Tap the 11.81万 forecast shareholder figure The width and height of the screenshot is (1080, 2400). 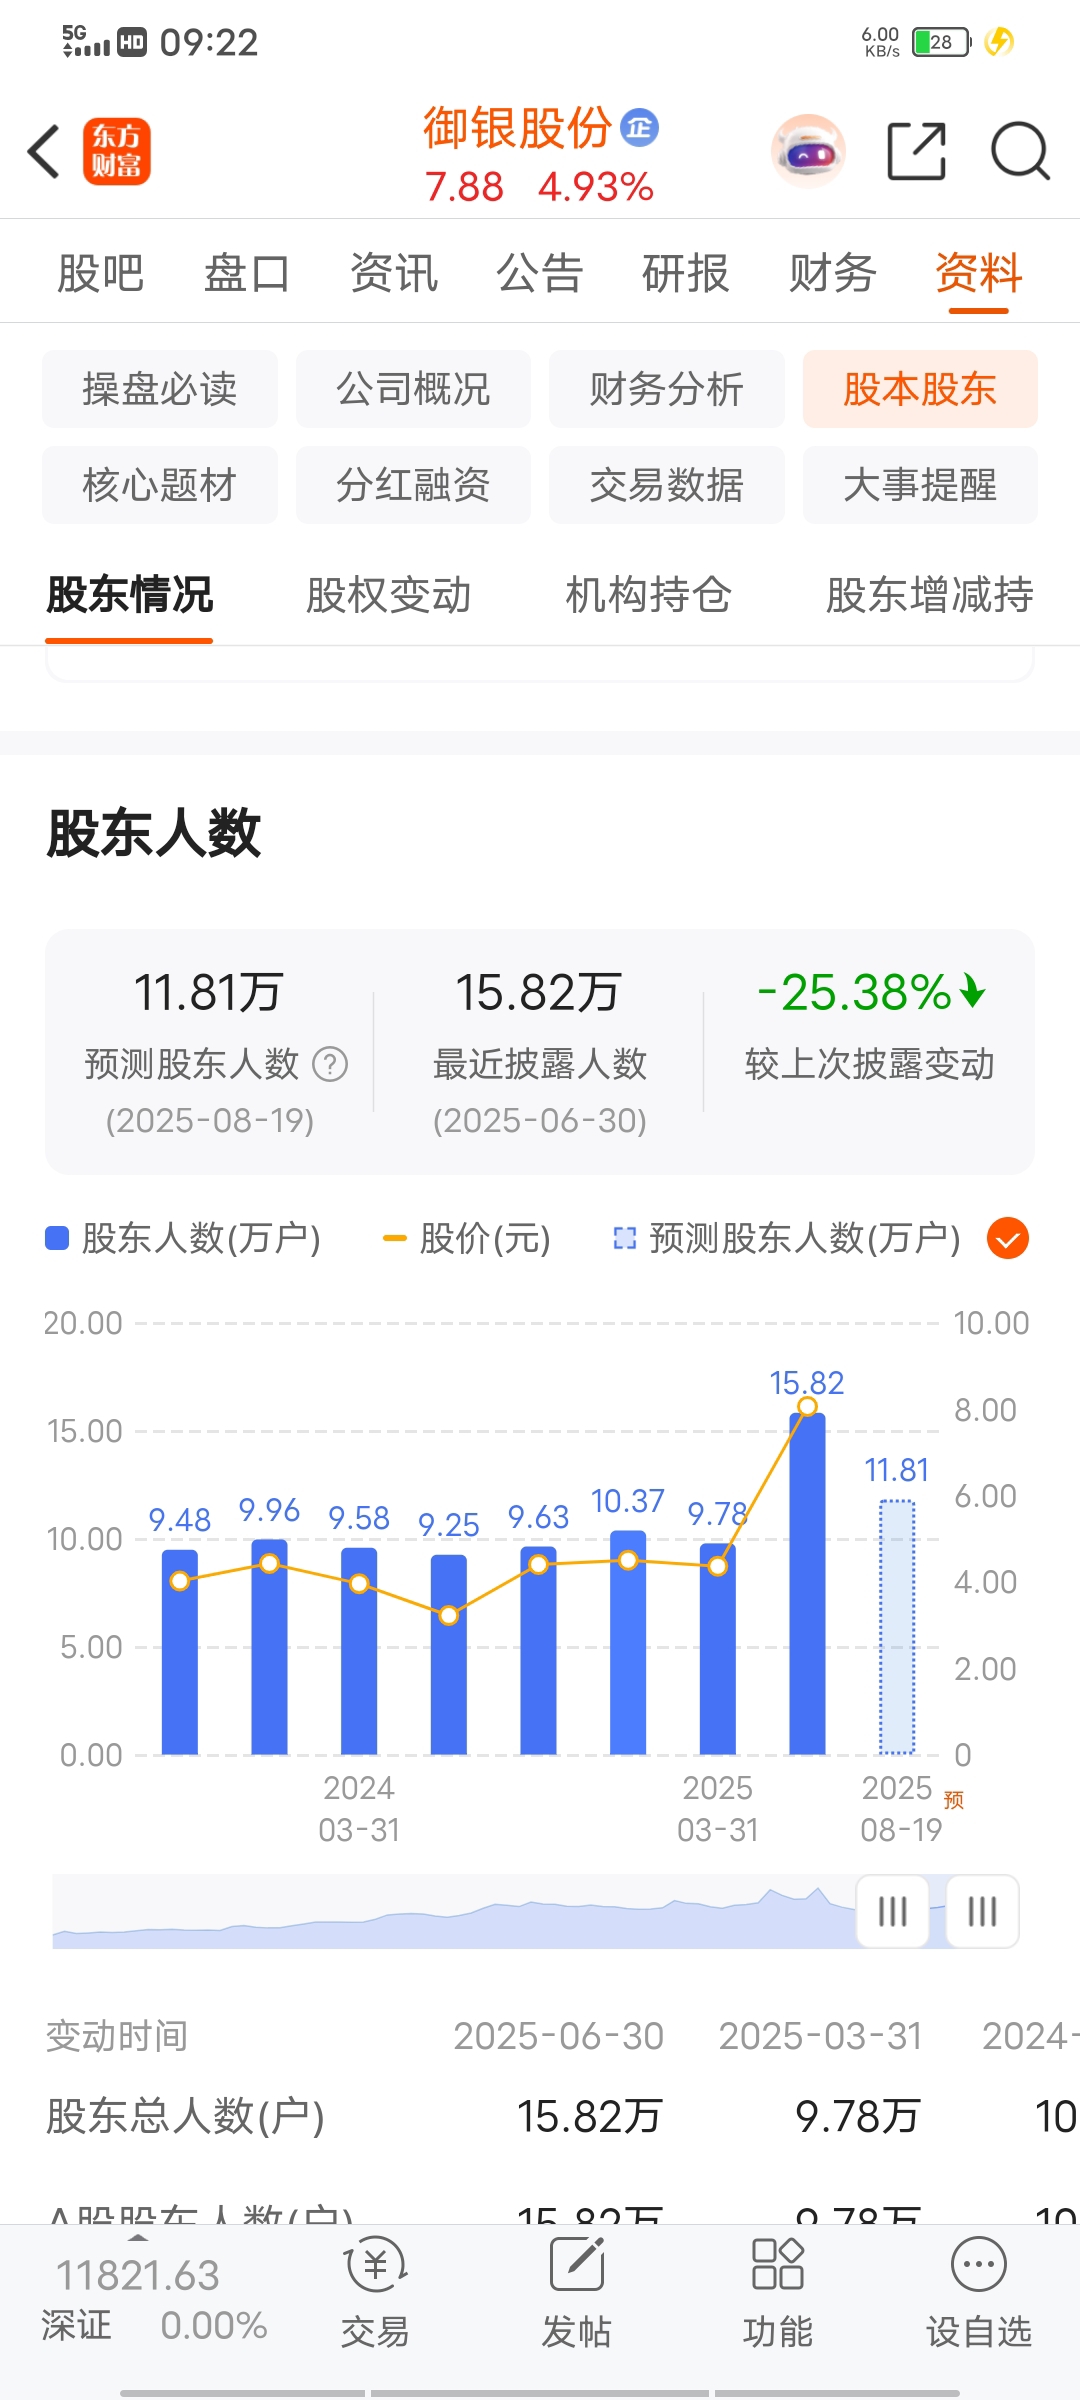coord(209,993)
